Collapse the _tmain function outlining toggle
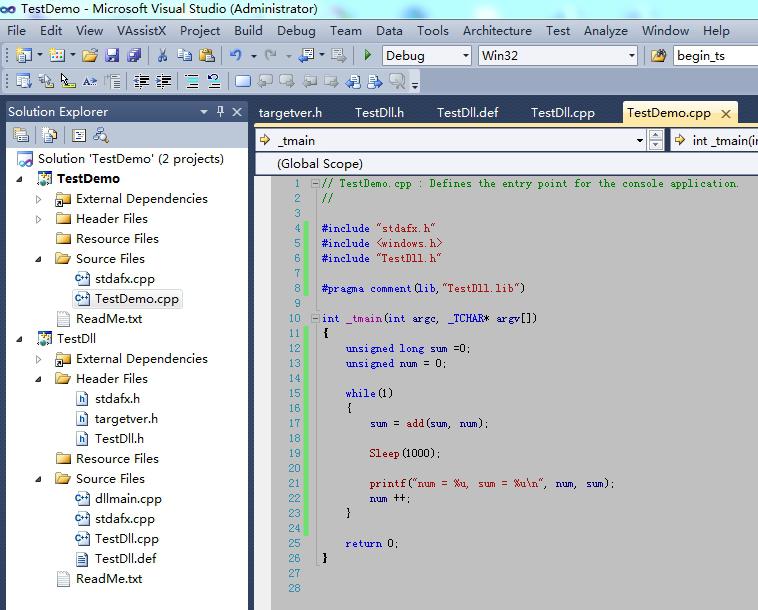 point(315,319)
